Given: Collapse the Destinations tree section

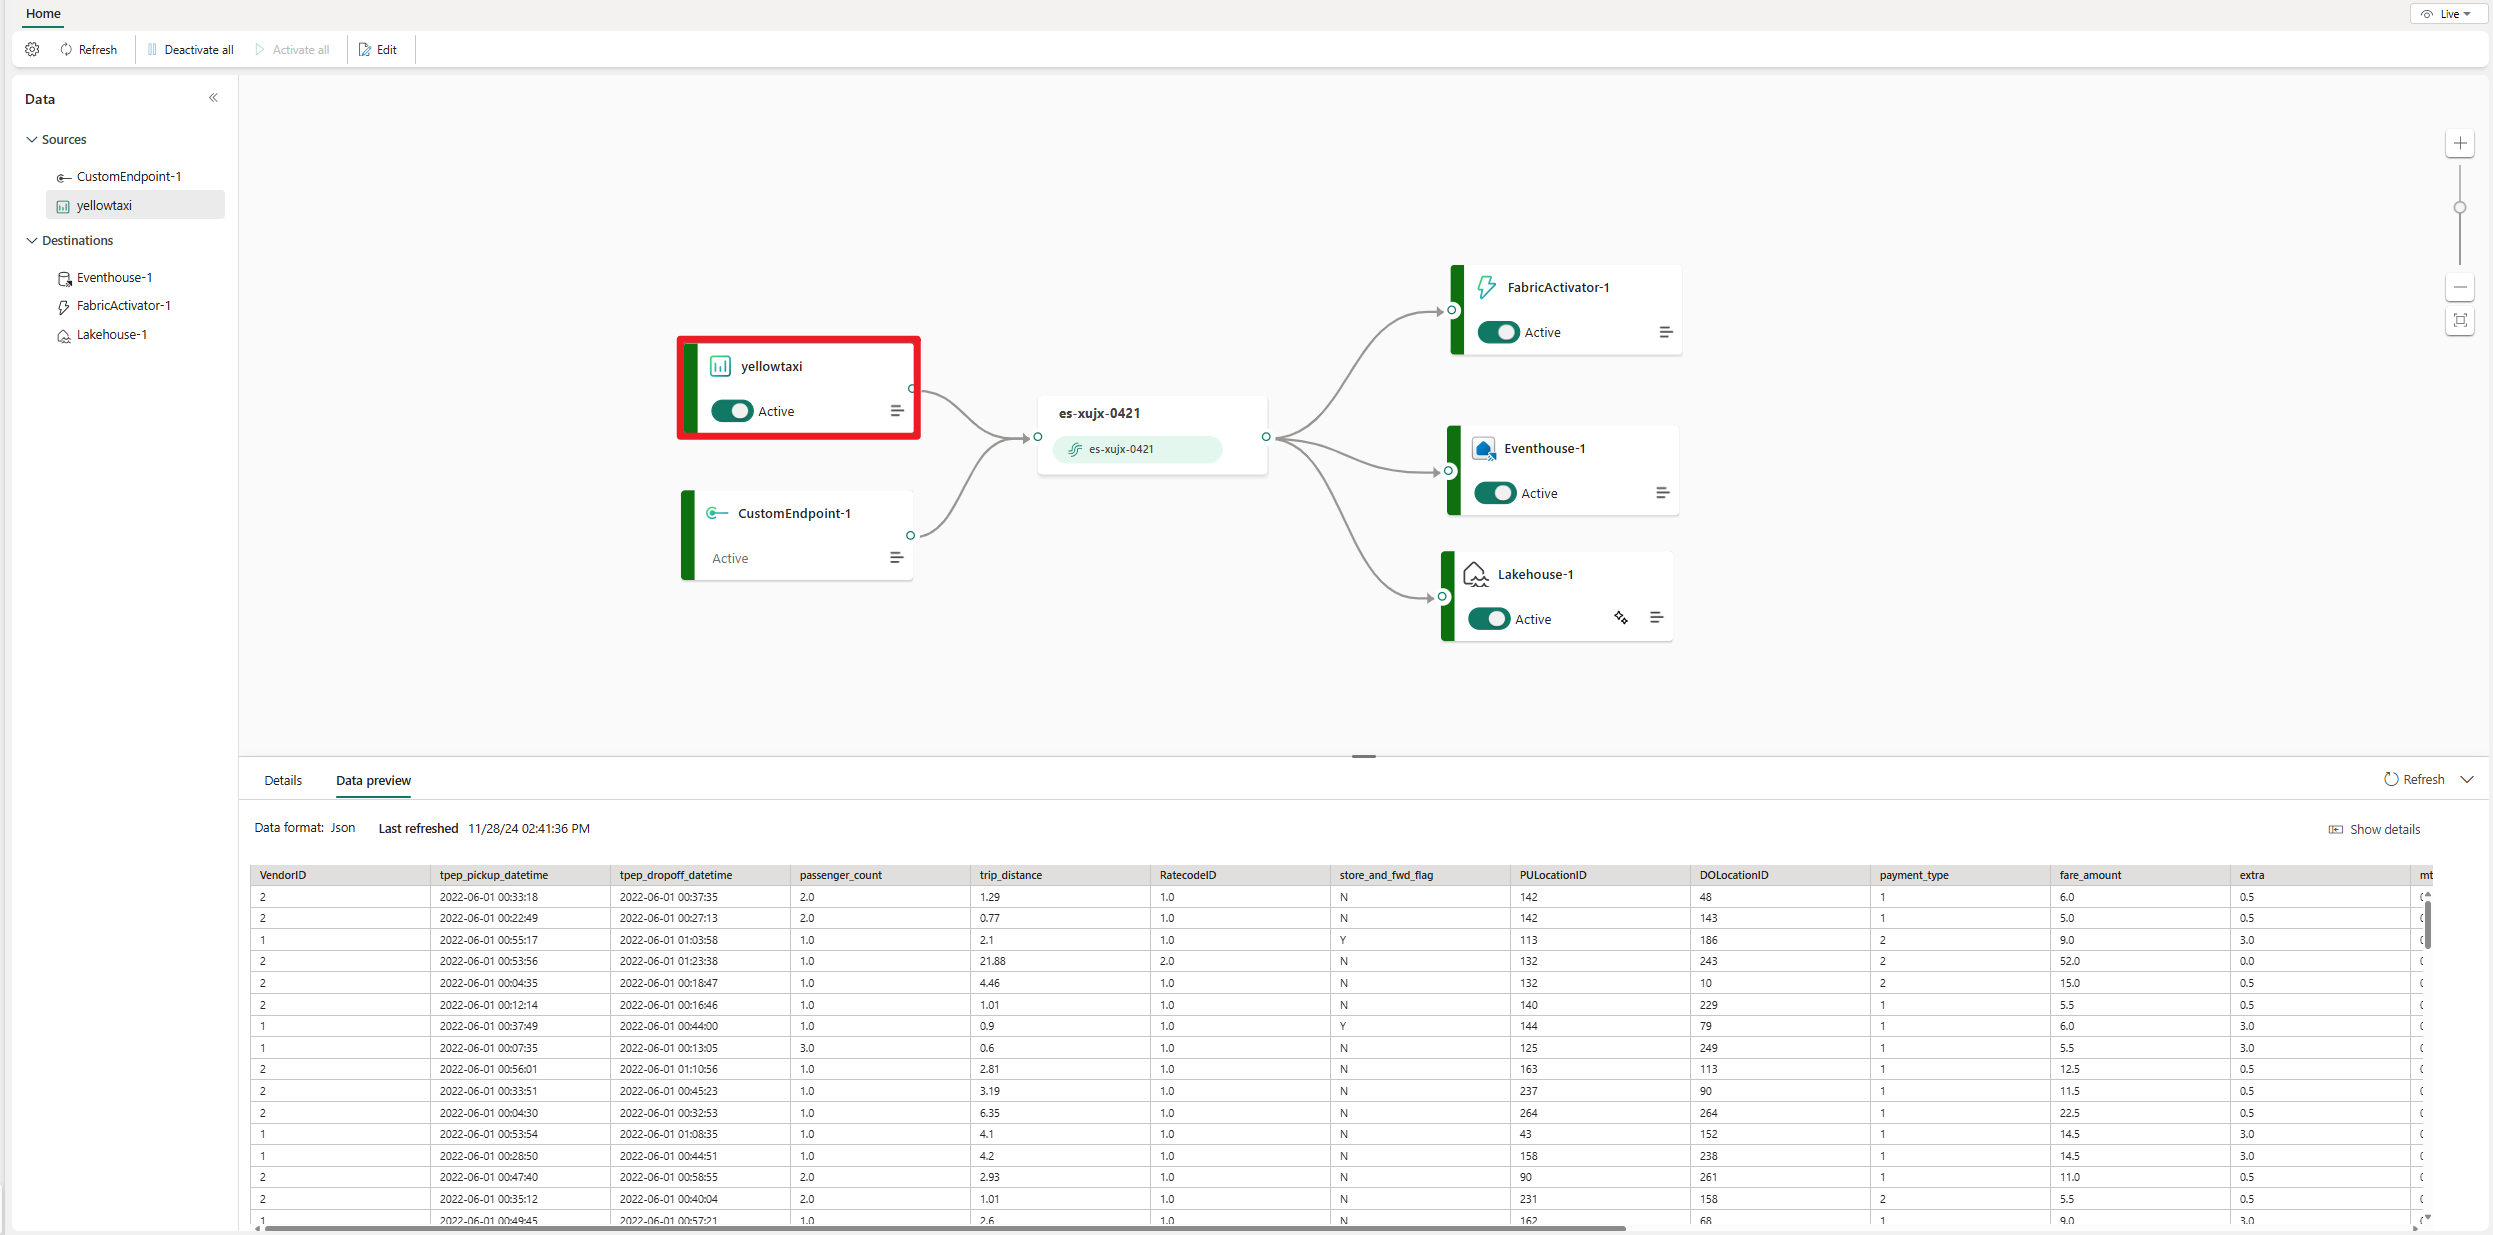Looking at the screenshot, I should tap(32, 241).
